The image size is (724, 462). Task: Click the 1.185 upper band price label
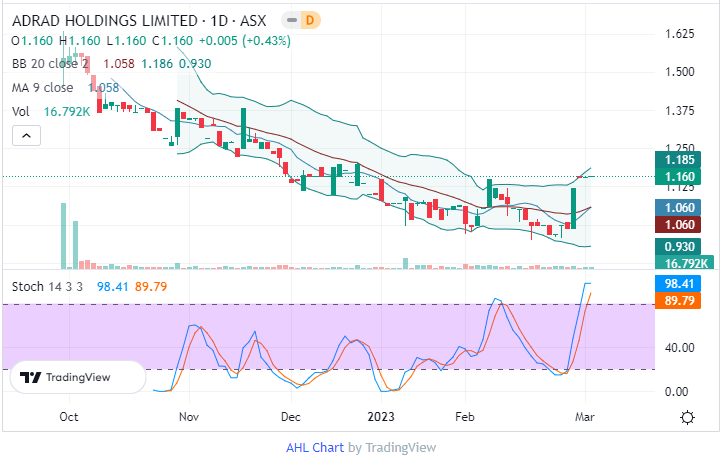681,159
